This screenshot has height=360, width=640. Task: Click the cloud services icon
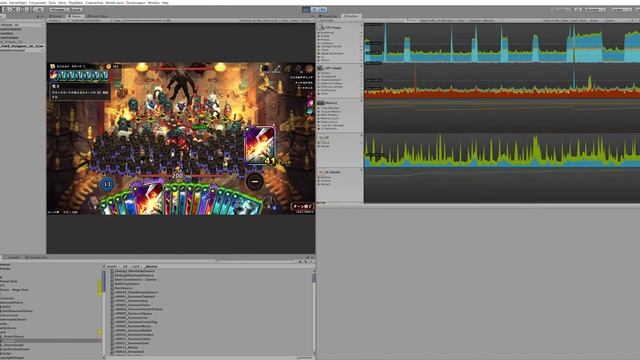[x=578, y=9]
